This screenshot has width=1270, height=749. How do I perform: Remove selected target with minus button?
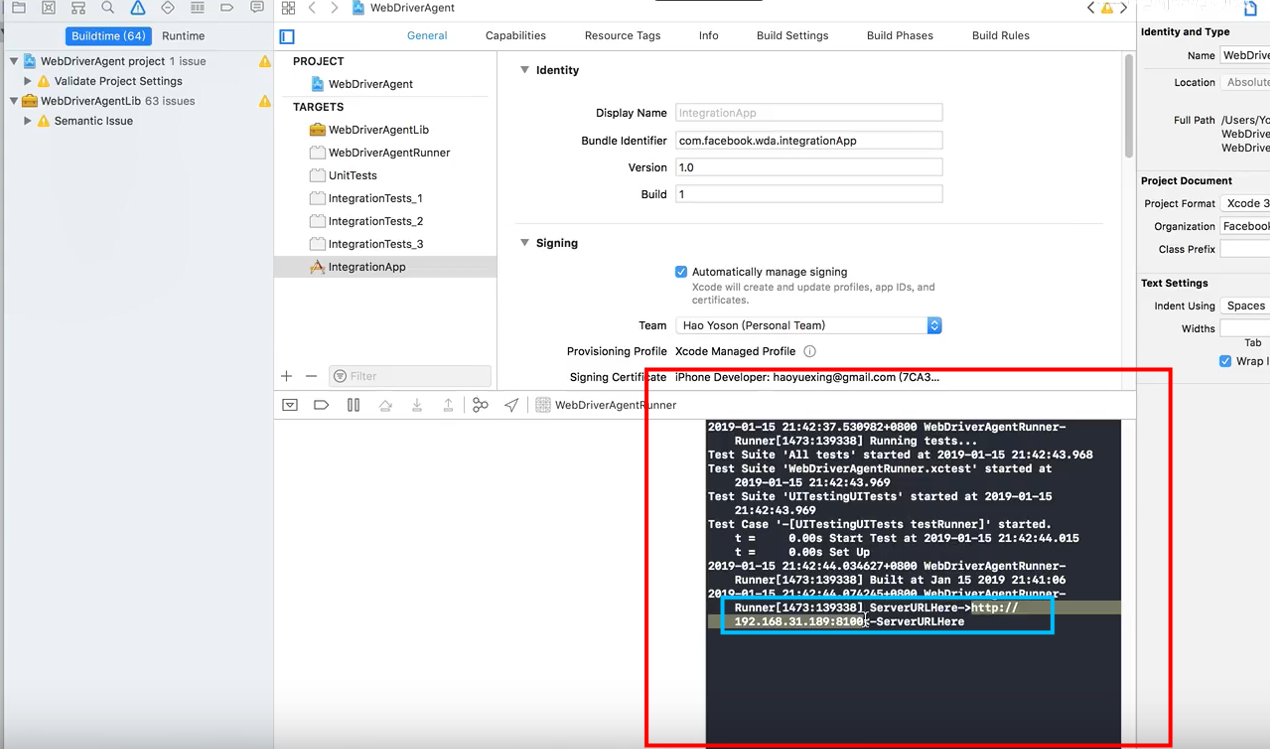pos(311,376)
